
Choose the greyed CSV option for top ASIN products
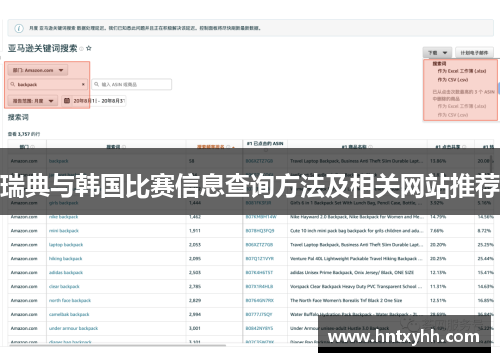(x=453, y=115)
